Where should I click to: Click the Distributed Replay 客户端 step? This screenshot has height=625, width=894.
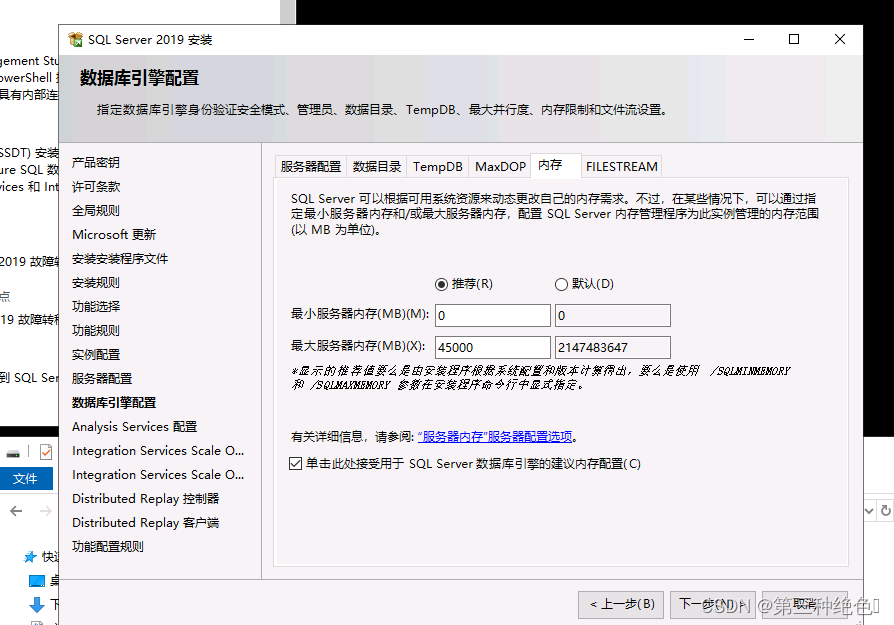point(145,522)
